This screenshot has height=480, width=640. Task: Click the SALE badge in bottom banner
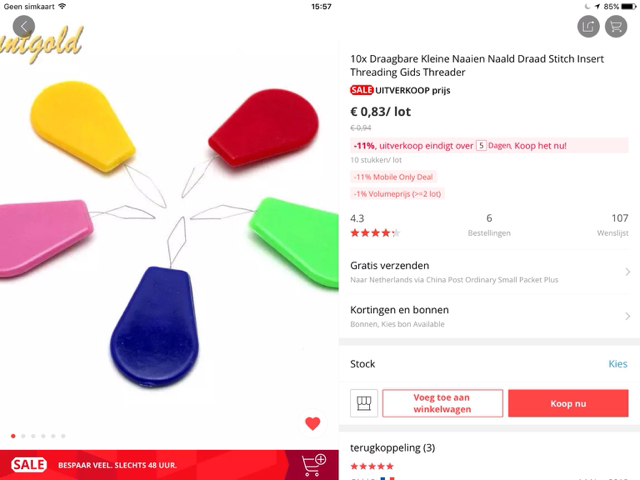[29, 464]
